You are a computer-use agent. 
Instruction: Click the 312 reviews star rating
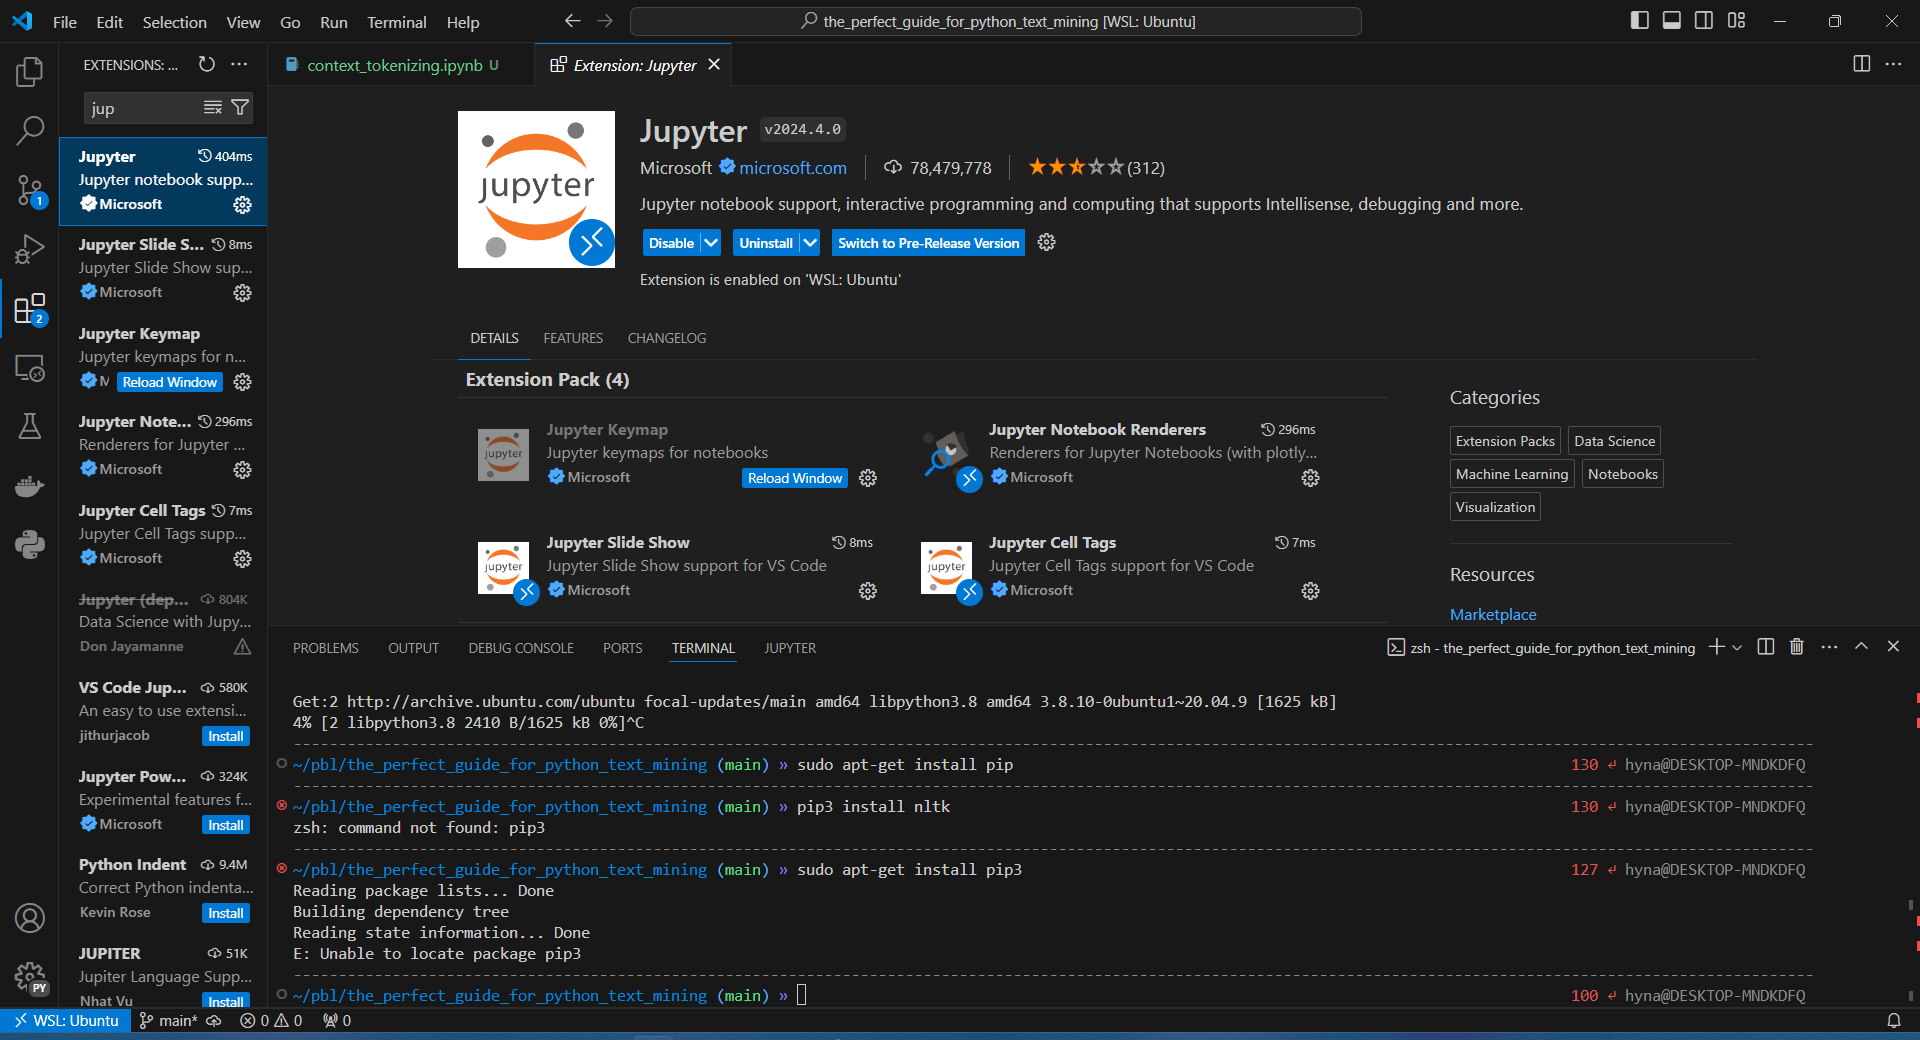[1096, 167]
